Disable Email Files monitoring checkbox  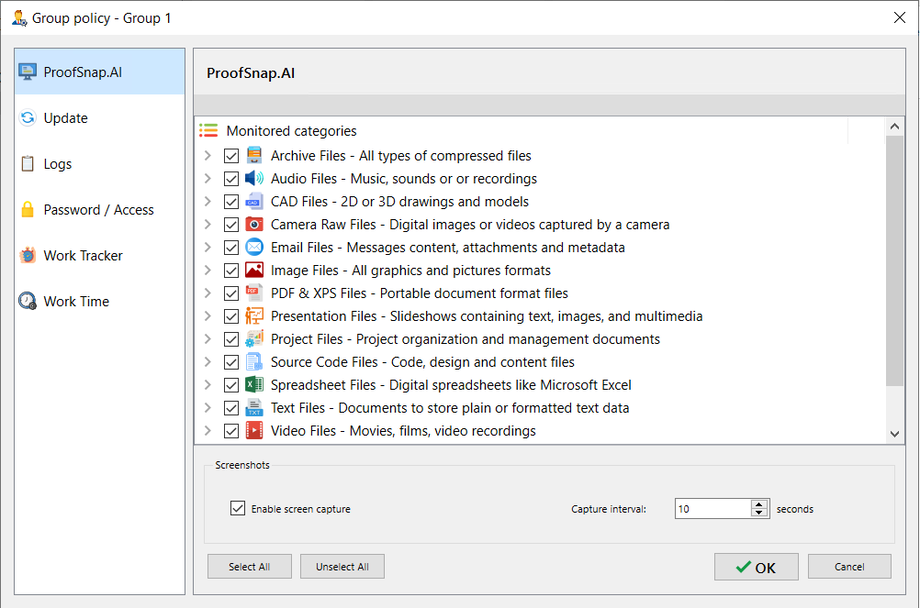231,247
